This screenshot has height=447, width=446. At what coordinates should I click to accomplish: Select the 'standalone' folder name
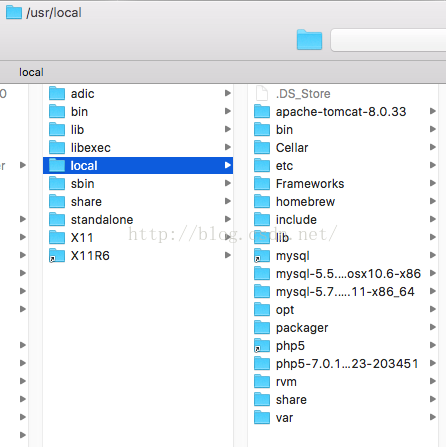102,220
